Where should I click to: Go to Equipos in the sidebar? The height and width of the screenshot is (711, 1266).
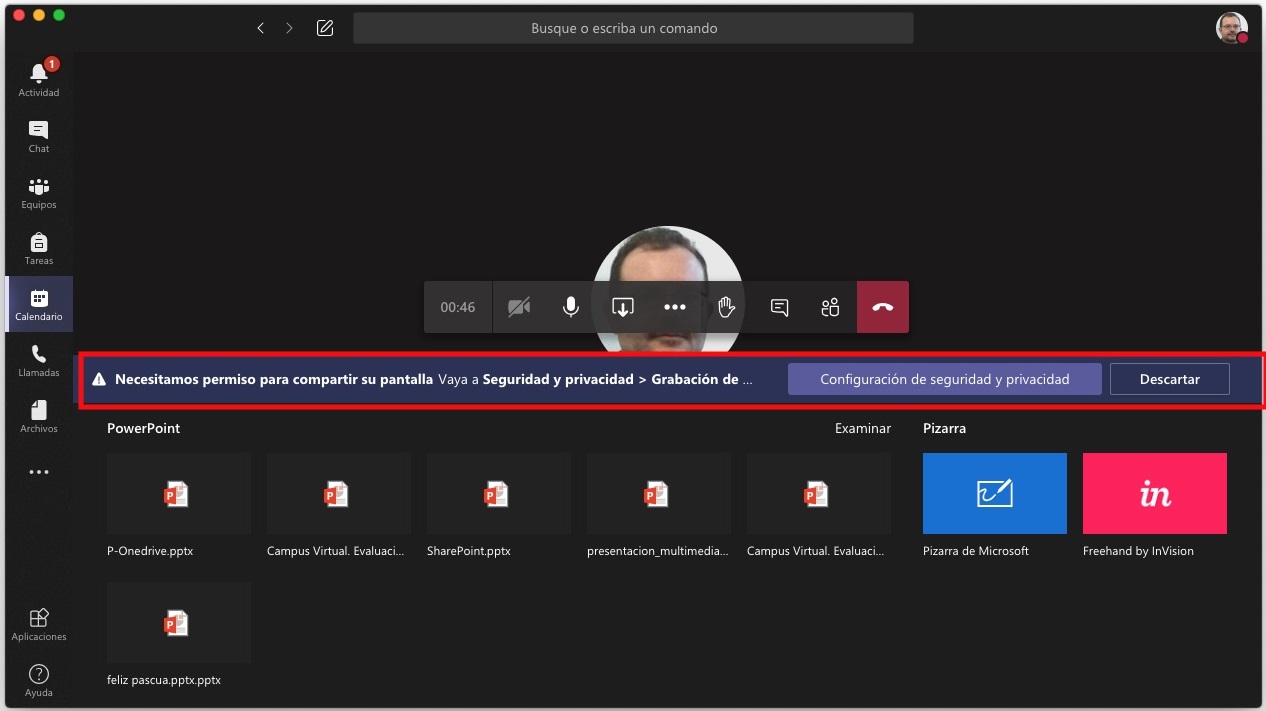[39, 192]
